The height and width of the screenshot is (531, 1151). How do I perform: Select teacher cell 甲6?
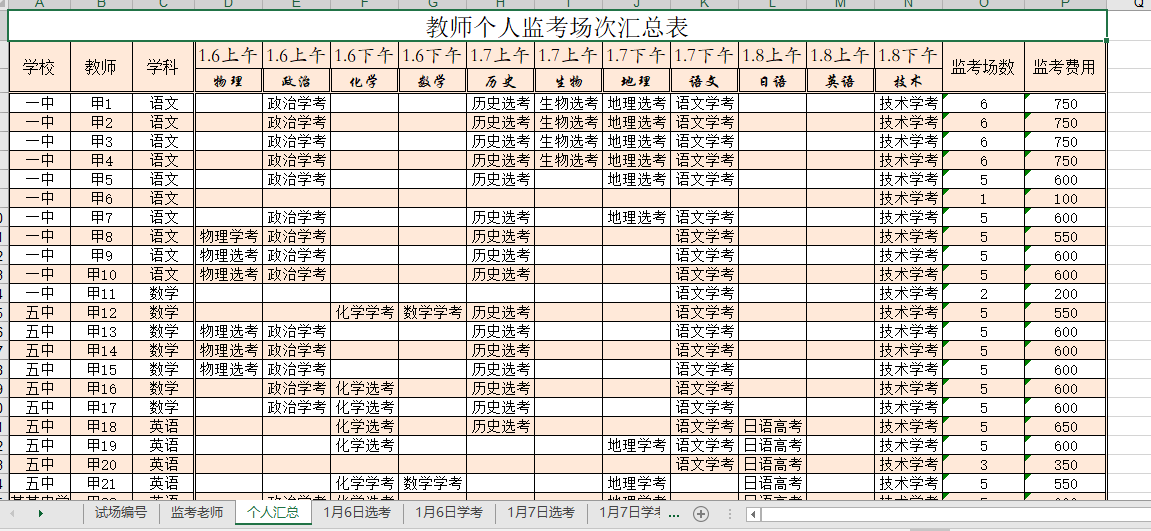pos(101,198)
